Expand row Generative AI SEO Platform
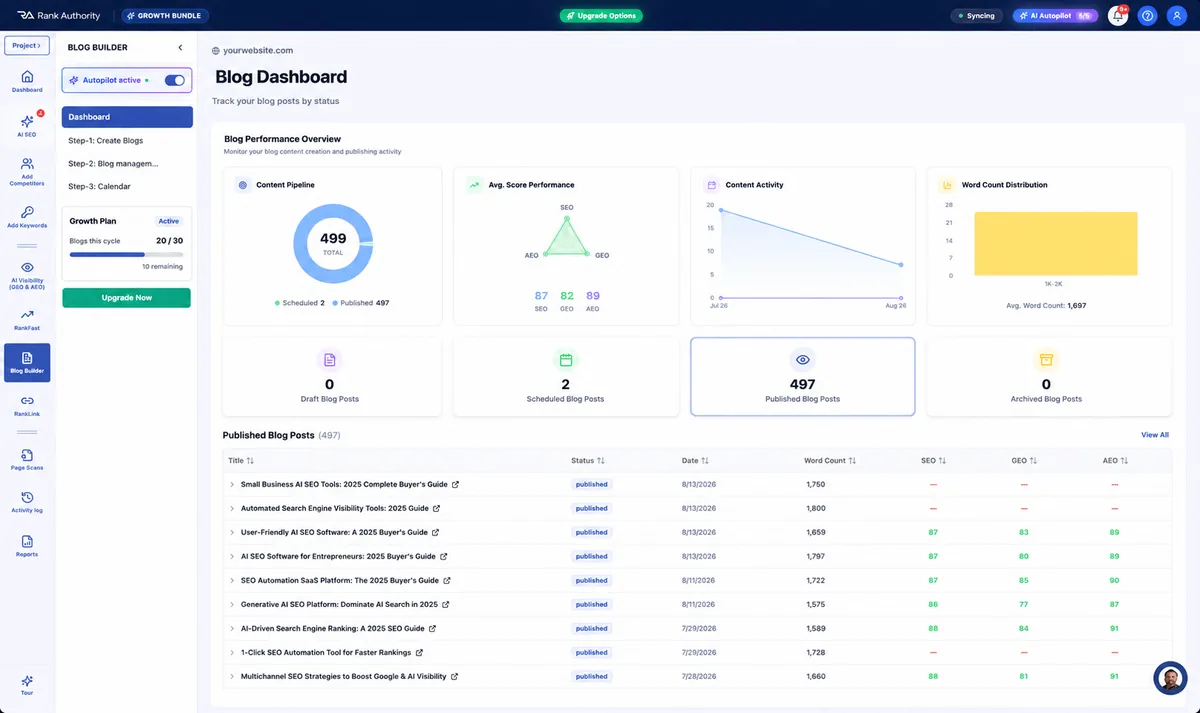The width and height of the screenshot is (1200, 713). [x=232, y=604]
